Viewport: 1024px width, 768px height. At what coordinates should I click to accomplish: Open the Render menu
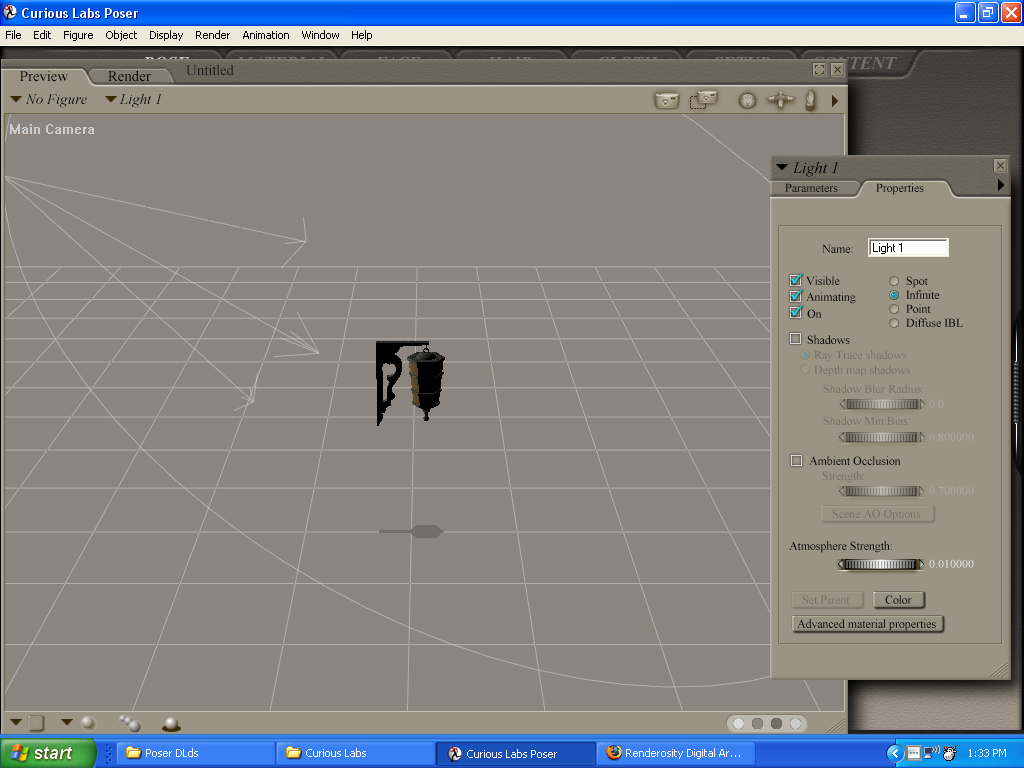[x=212, y=35]
